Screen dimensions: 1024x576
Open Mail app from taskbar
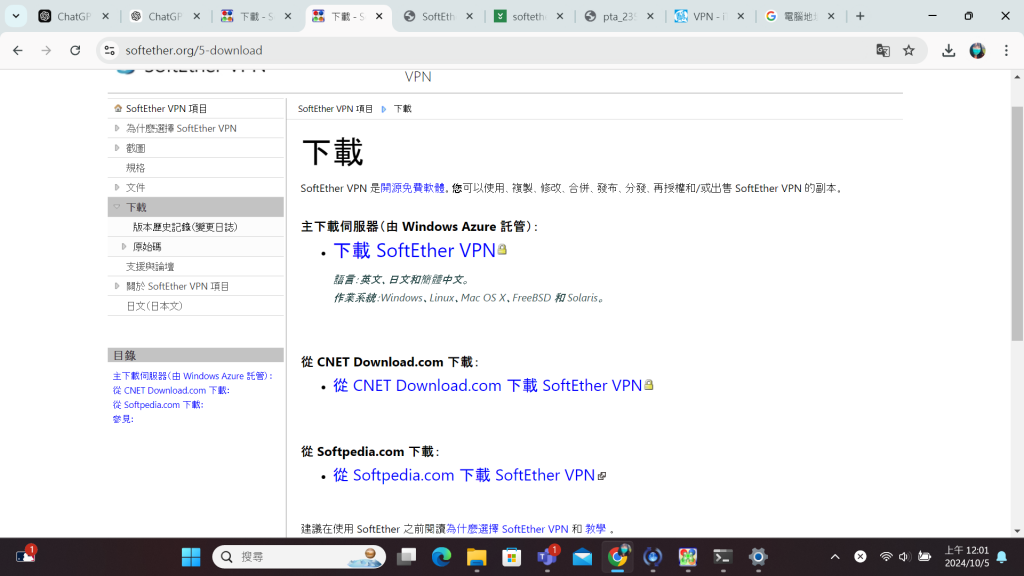click(582, 557)
